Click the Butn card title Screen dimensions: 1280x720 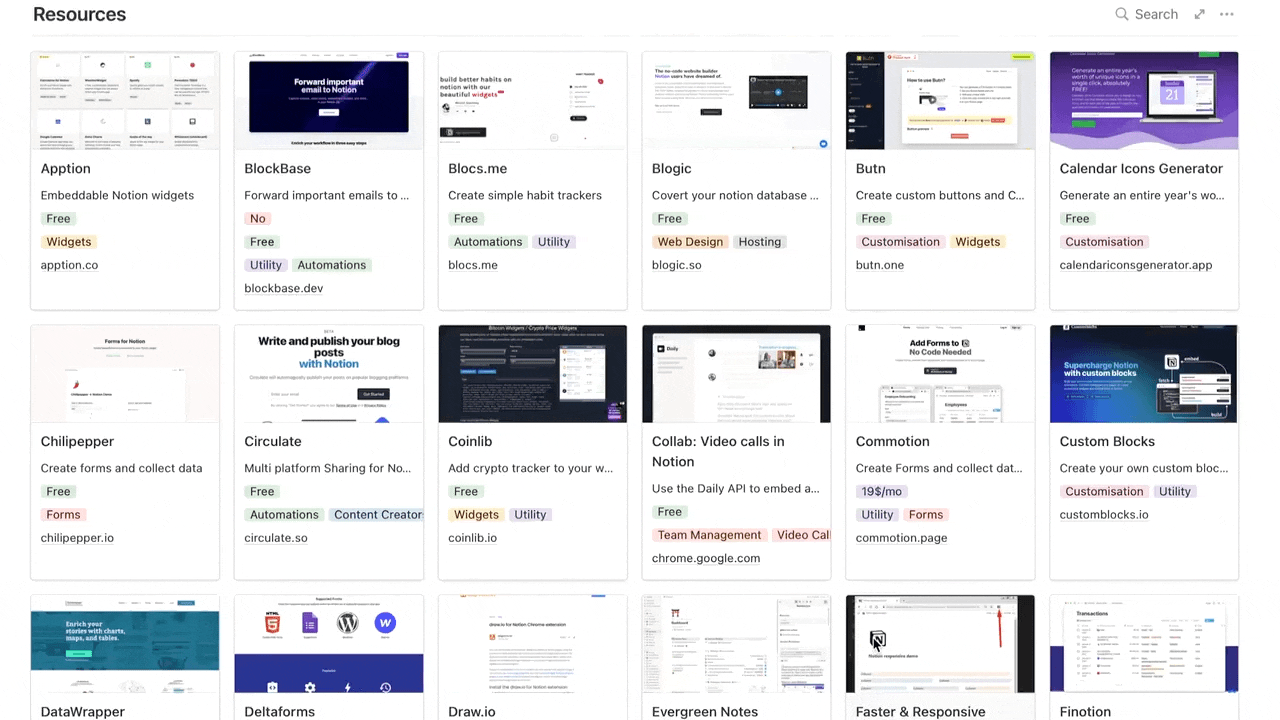(871, 169)
